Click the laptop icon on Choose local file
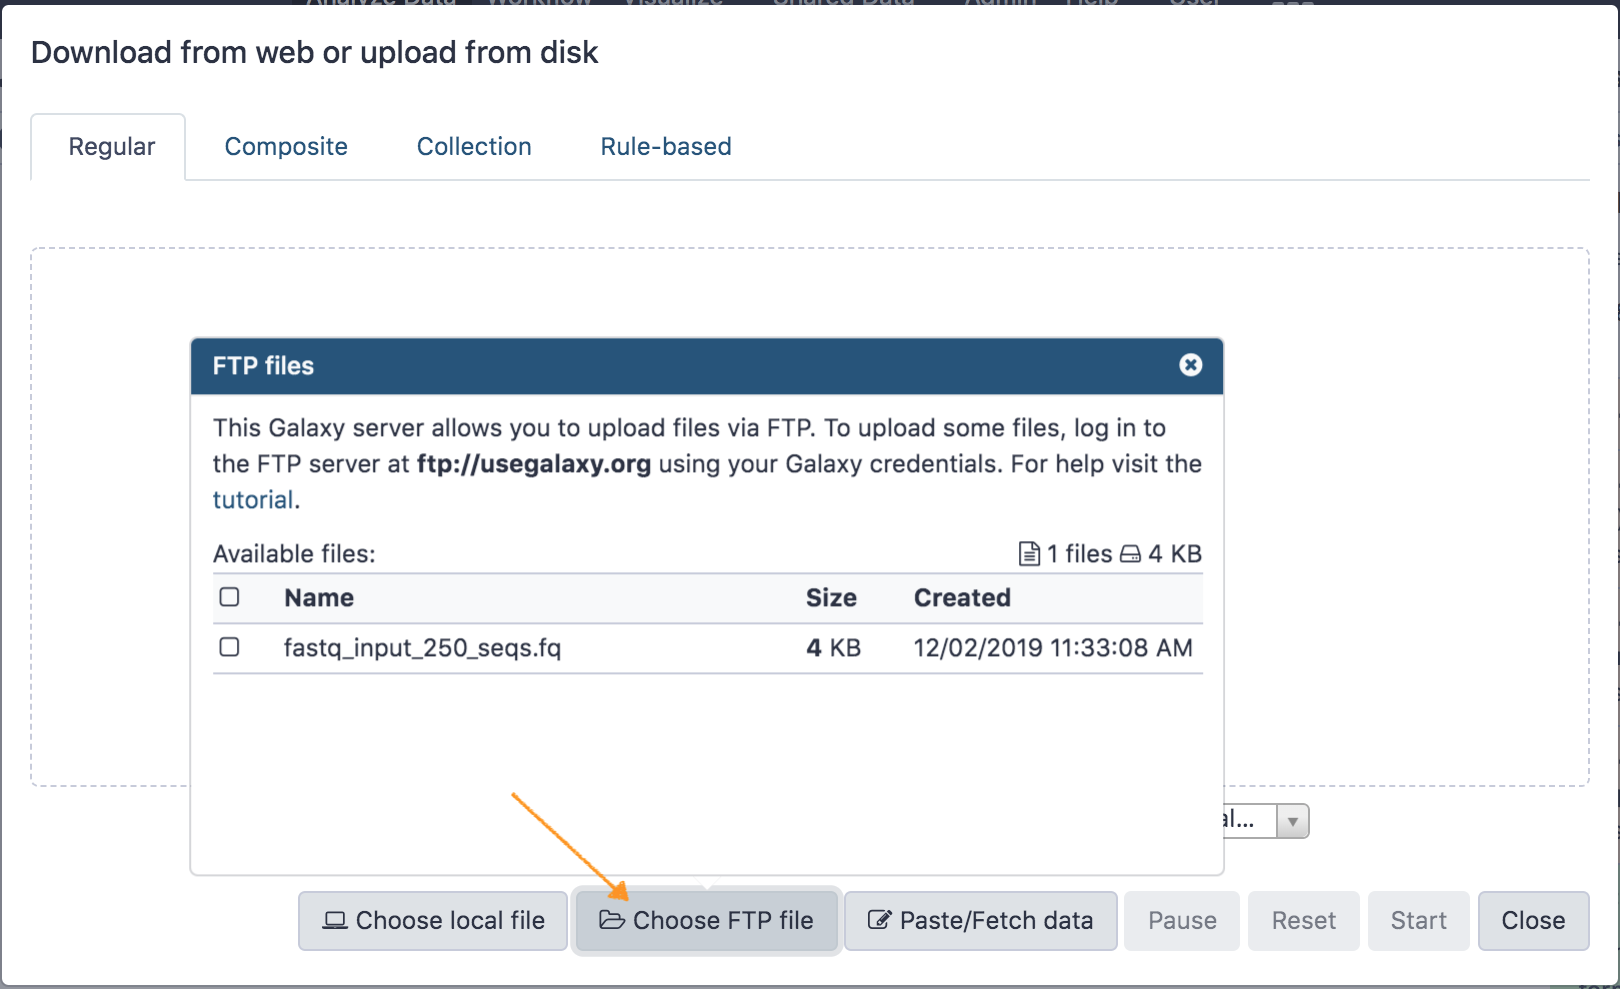 335,920
